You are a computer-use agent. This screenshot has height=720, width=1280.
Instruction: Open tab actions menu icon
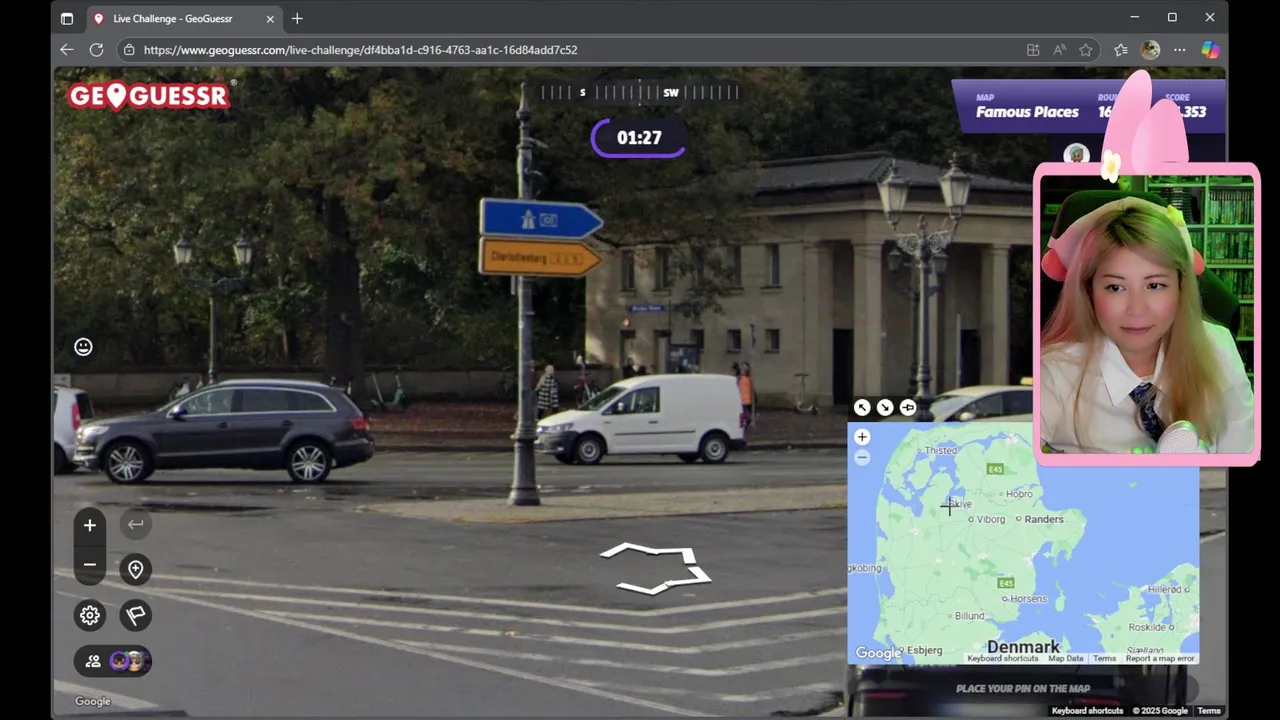[x=67, y=18]
